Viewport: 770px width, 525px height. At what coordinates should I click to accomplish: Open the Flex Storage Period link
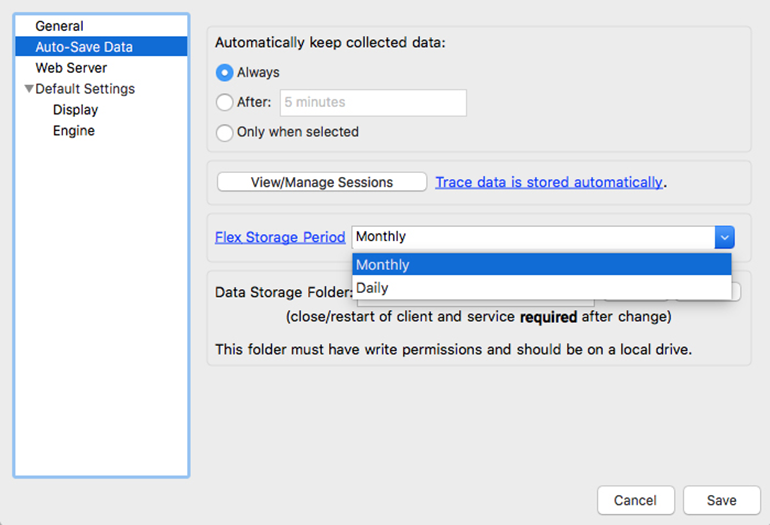[280, 237]
